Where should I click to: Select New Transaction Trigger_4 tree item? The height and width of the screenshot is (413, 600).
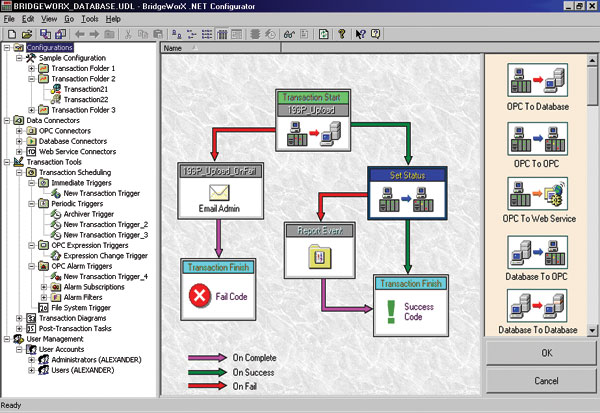click(x=106, y=276)
